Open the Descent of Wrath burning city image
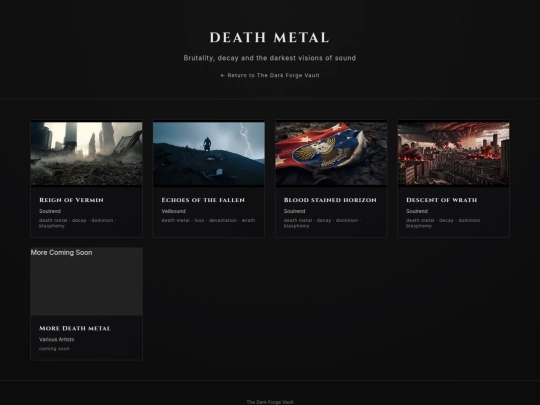The width and height of the screenshot is (540, 405). 454,153
